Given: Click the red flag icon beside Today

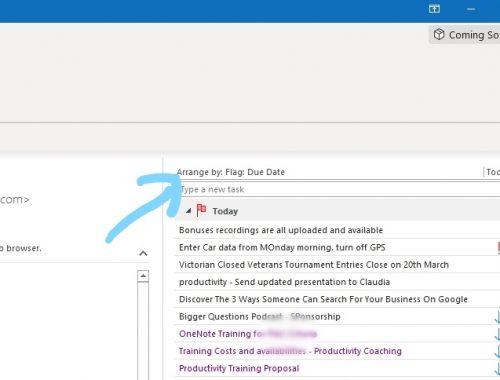Looking at the screenshot, I should tap(201, 210).
